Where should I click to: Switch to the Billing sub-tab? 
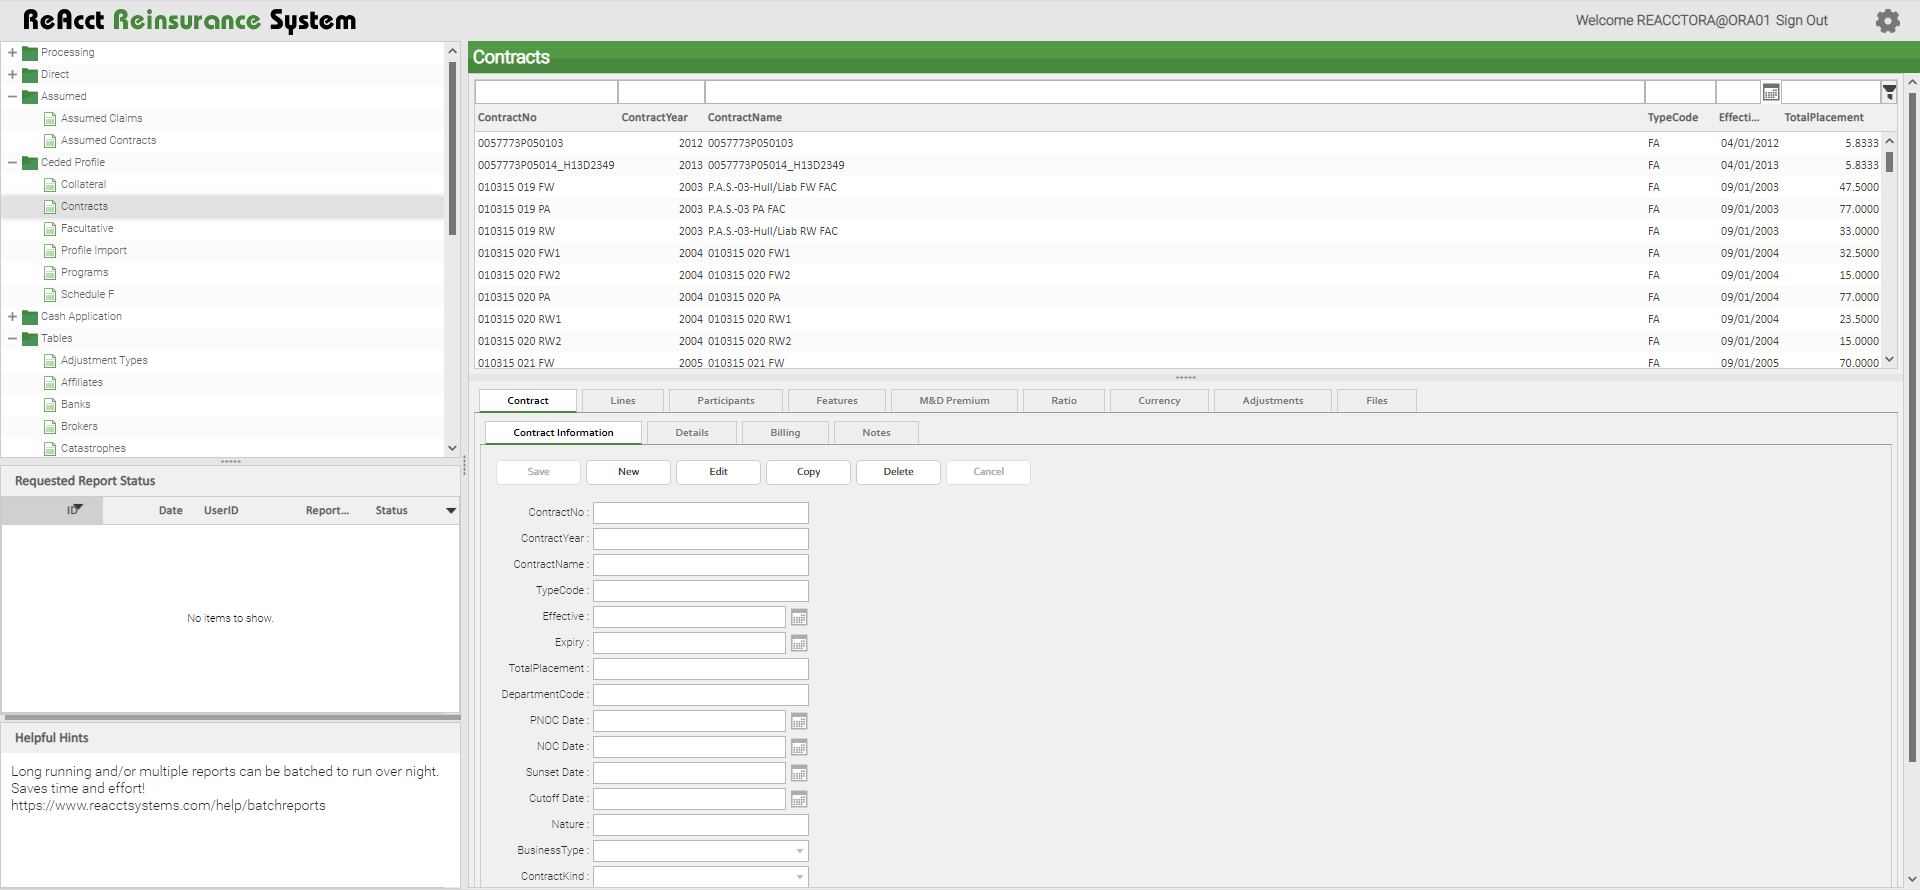(x=785, y=433)
